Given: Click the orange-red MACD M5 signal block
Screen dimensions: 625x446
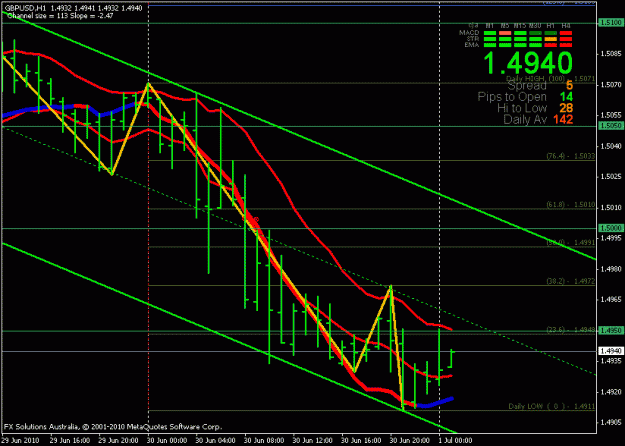Looking at the screenshot, I should pos(505,33).
